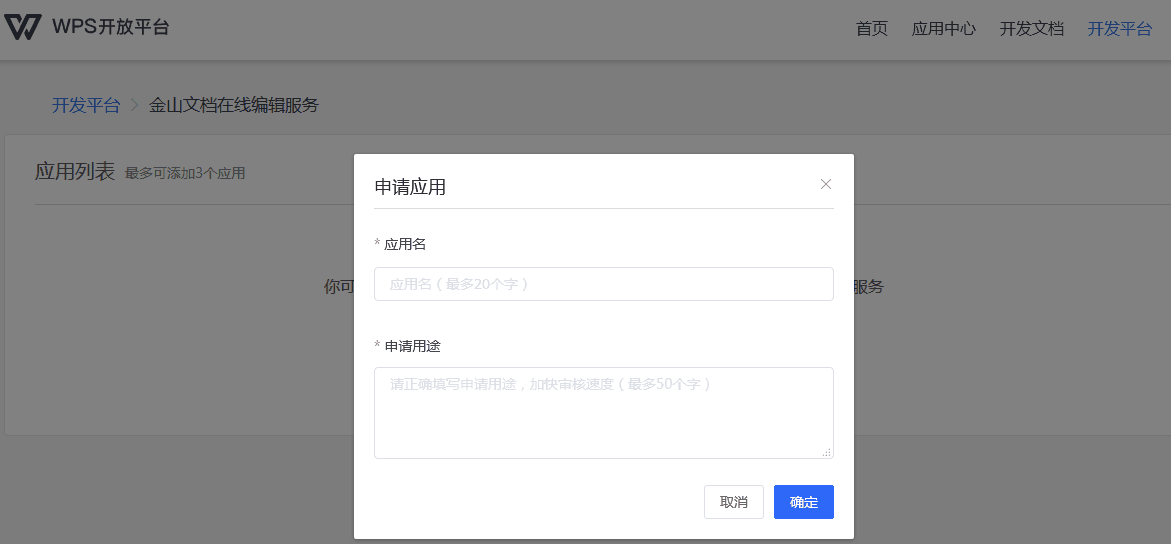Select 开发平台 in the top navigation
This screenshot has width=1171, height=544.
[x=1119, y=29]
